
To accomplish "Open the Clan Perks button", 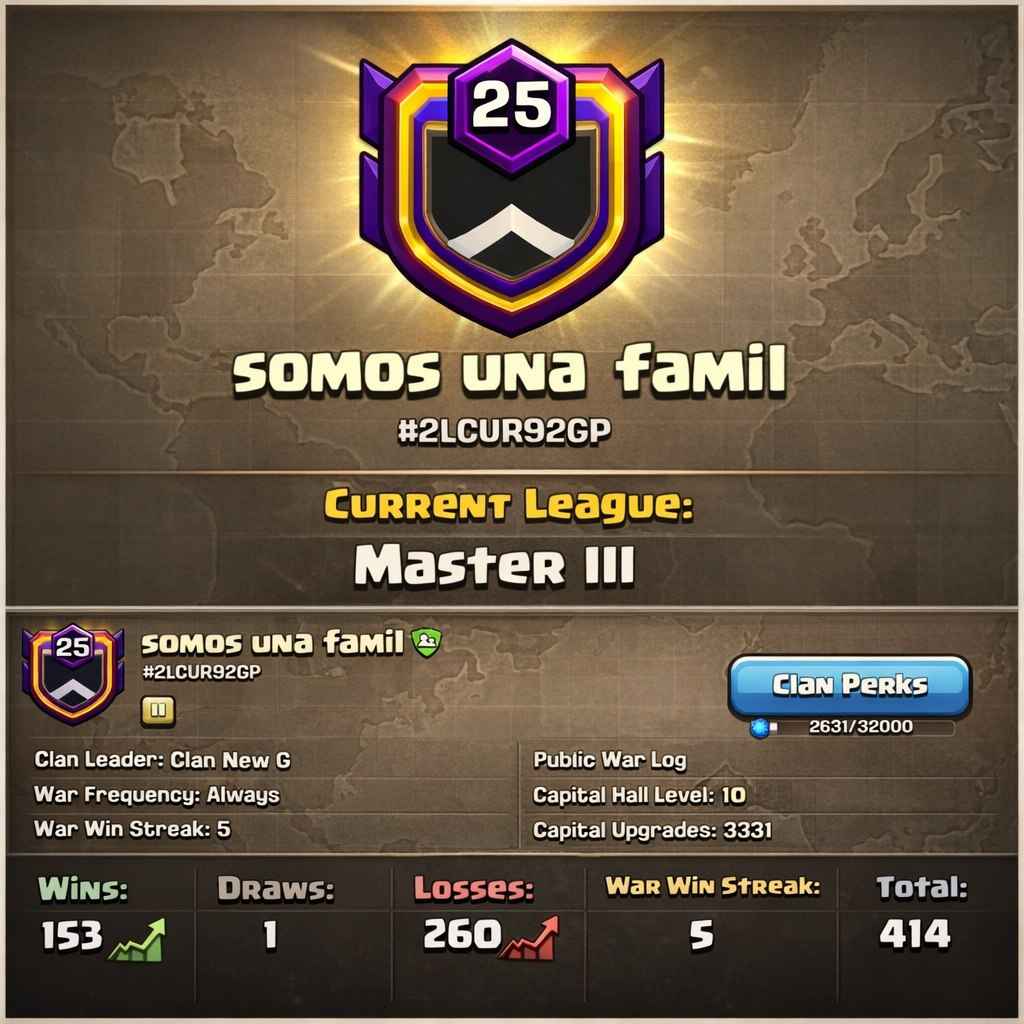I will (x=850, y=685).
